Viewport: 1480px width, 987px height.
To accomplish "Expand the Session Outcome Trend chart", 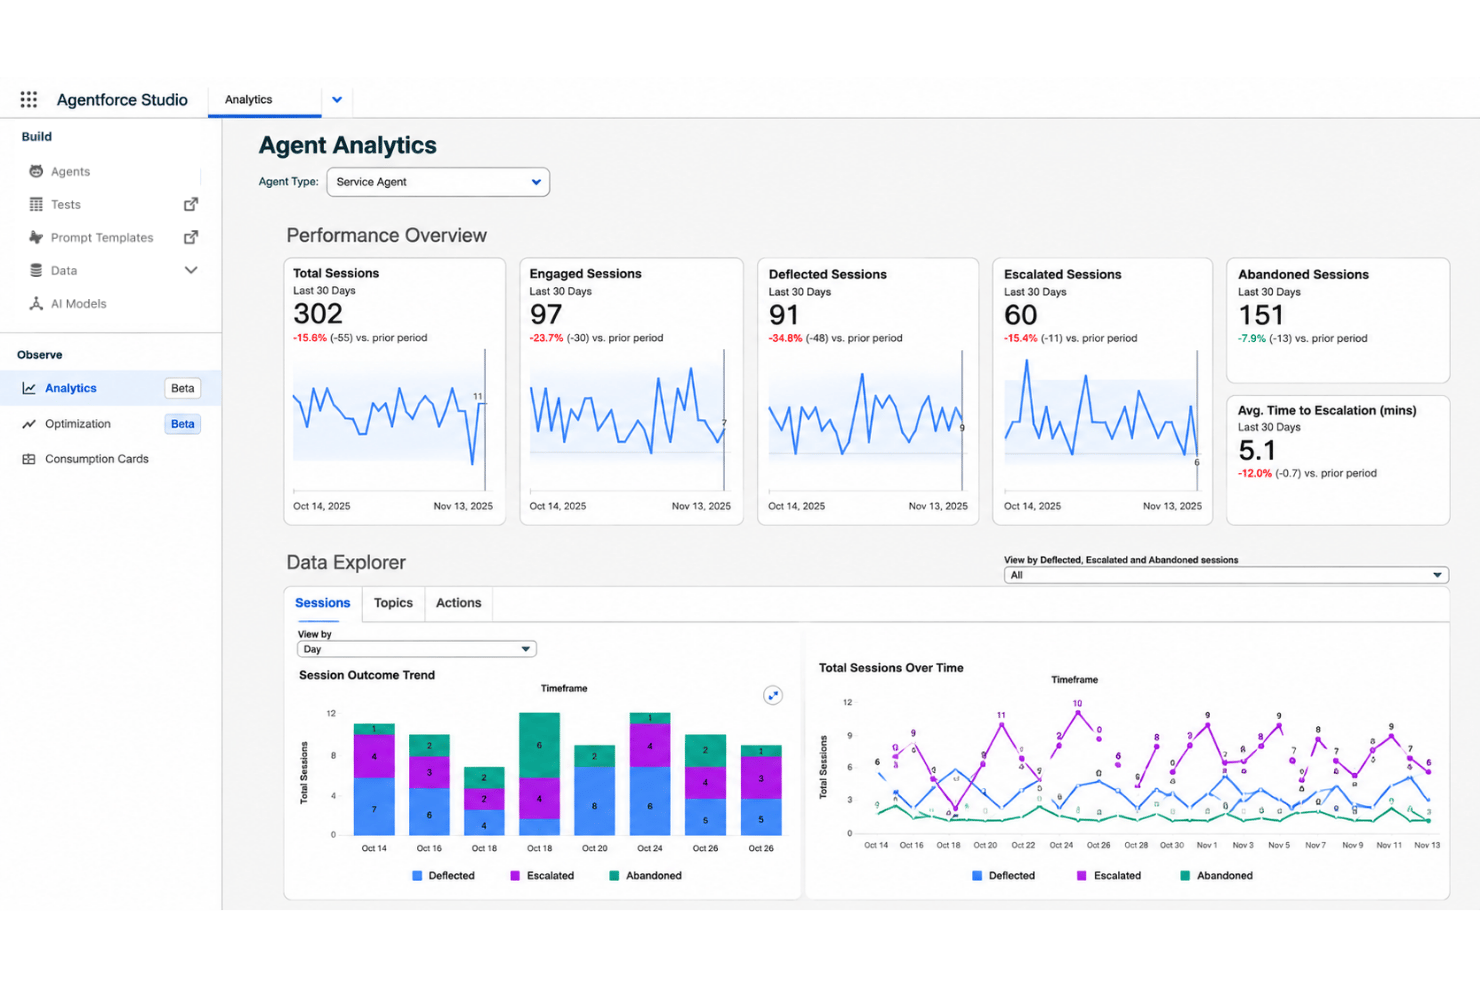I will click(773, 695).
